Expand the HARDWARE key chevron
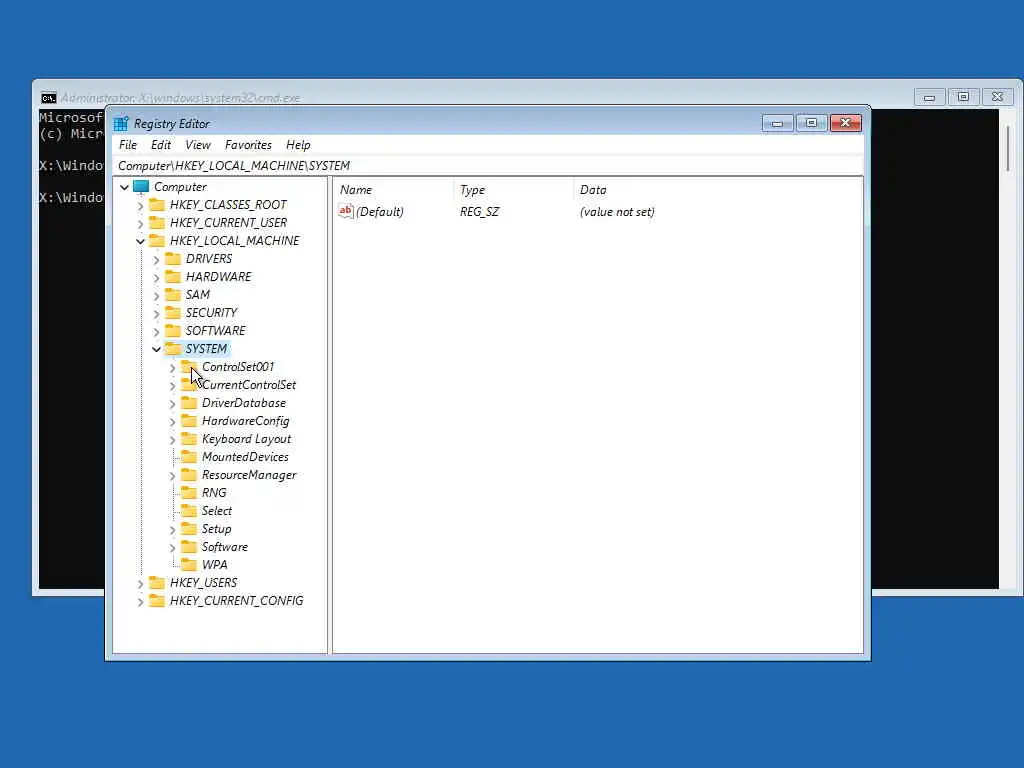Screen dimensions: 1024x768 pyautogui.click(x=156, y=278)
